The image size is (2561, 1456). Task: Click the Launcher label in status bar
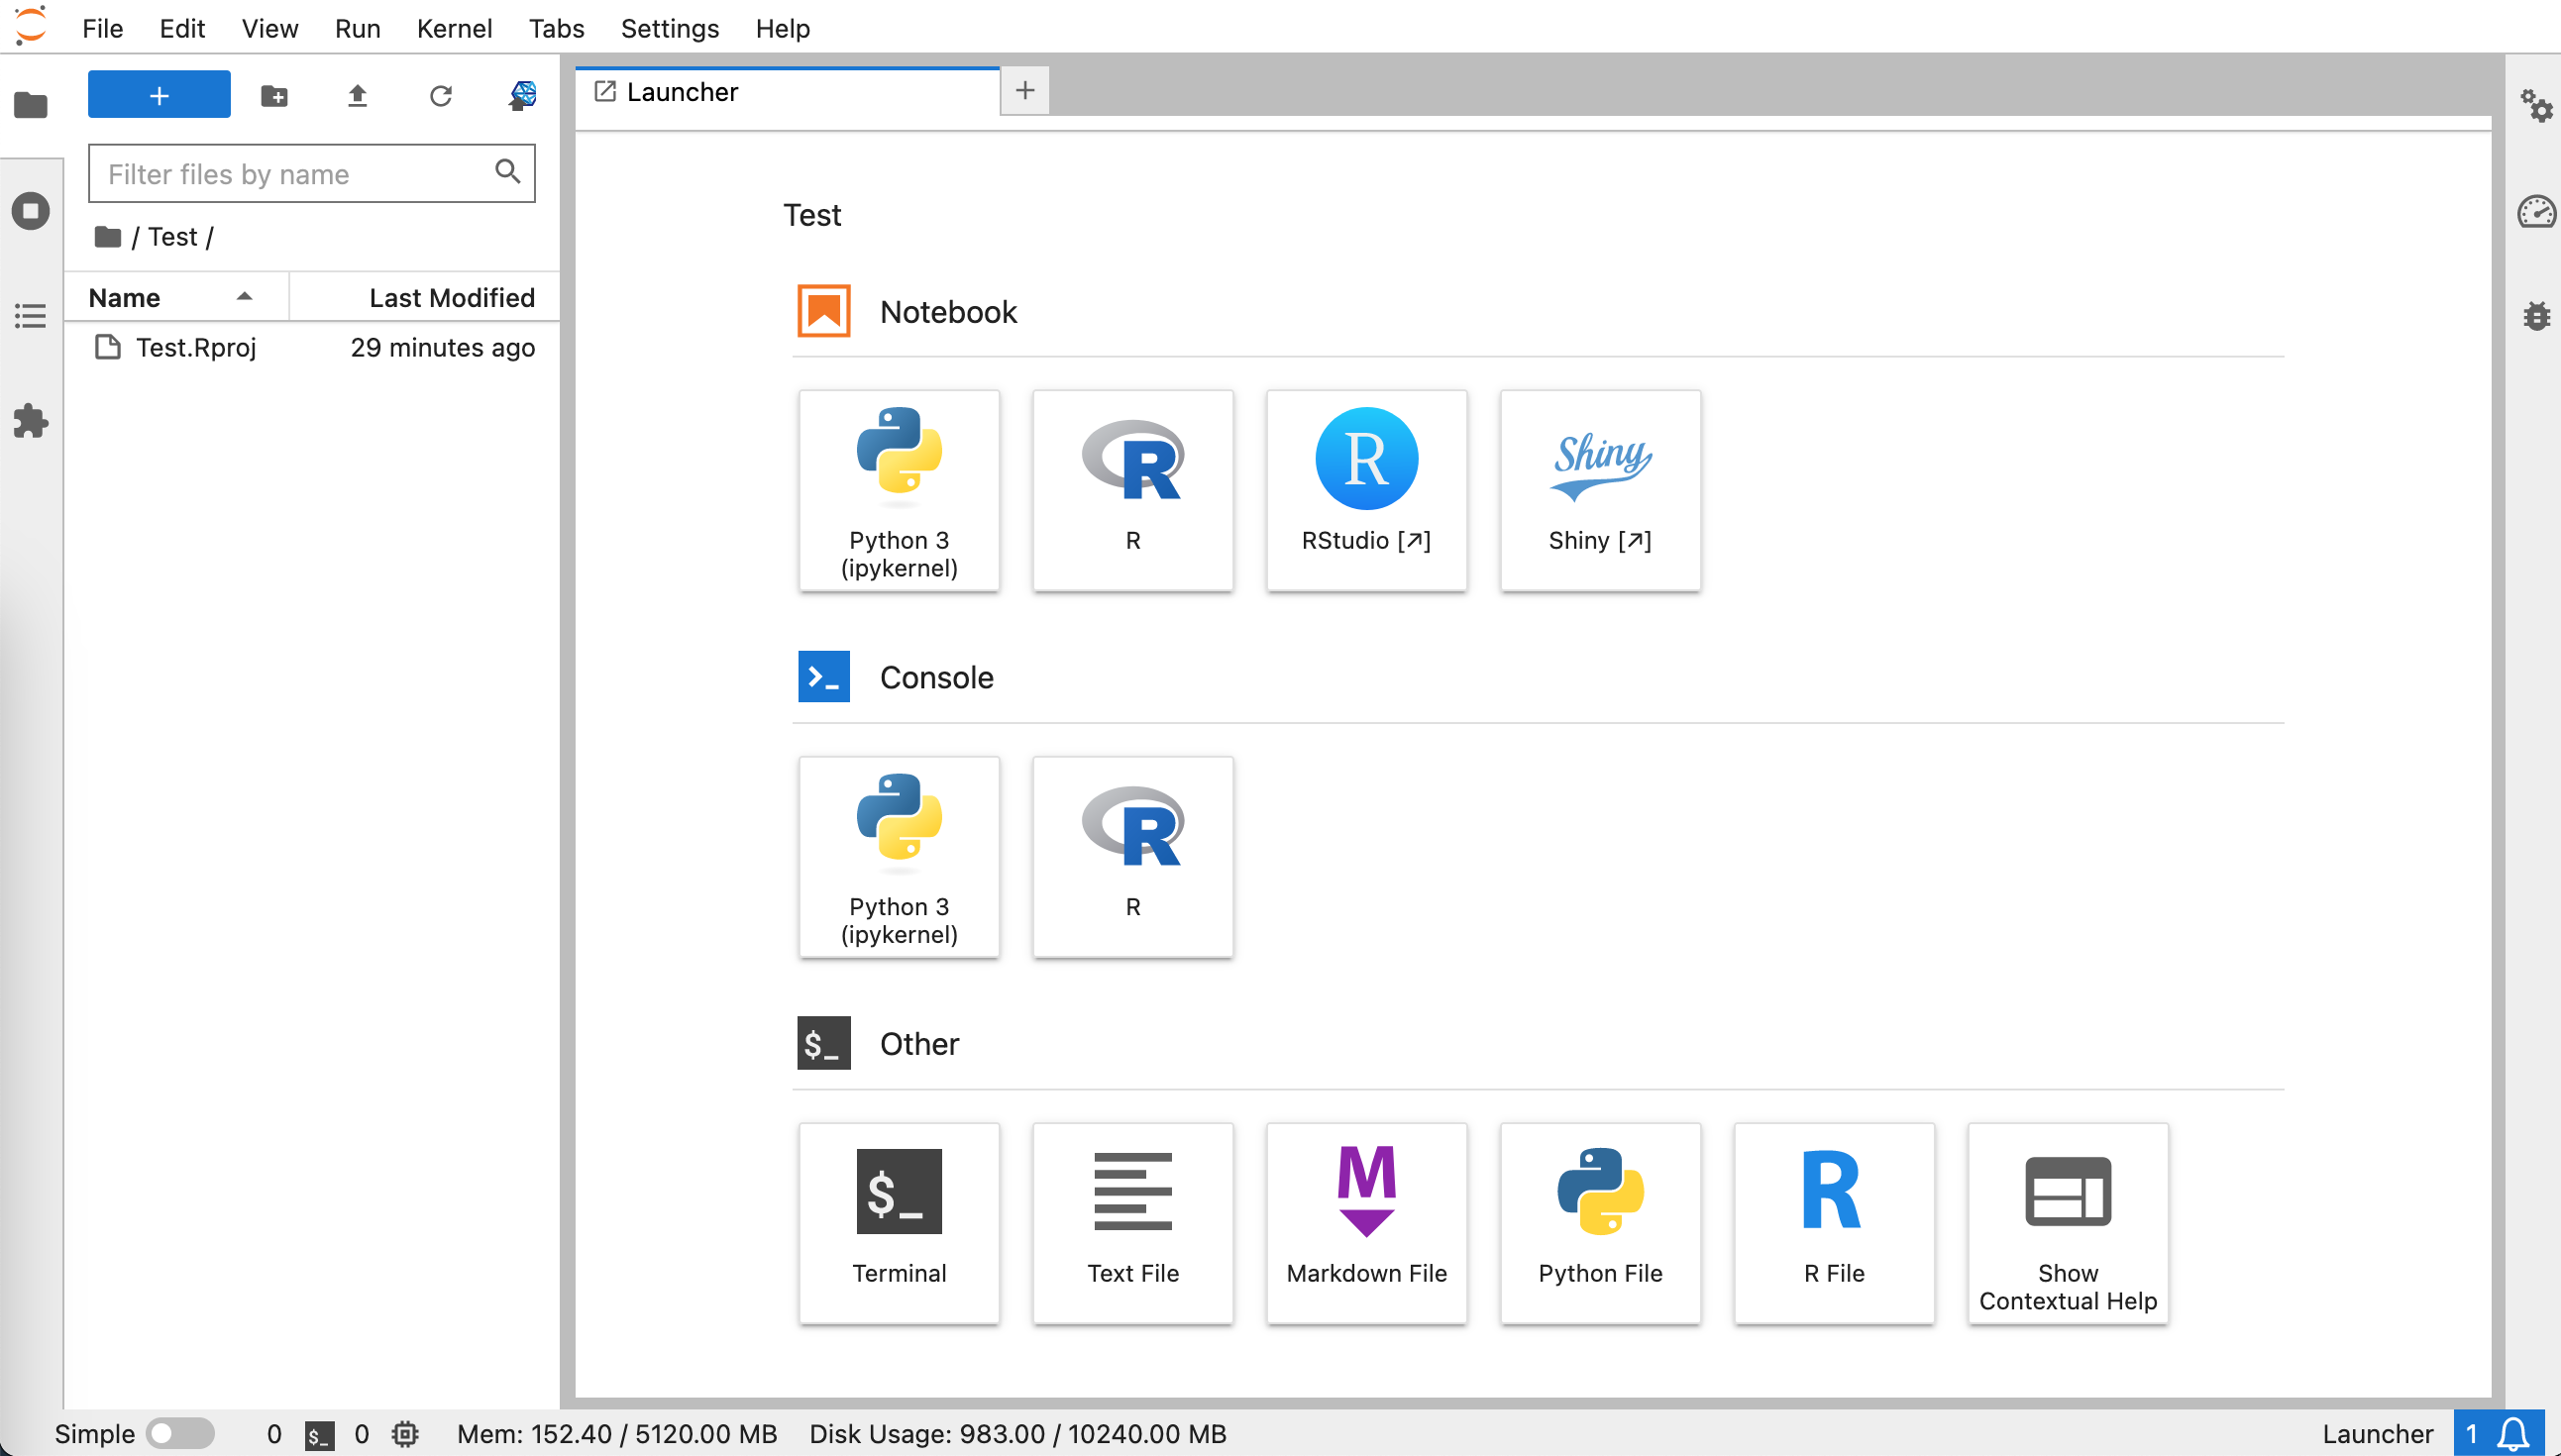[2377, 1434]
